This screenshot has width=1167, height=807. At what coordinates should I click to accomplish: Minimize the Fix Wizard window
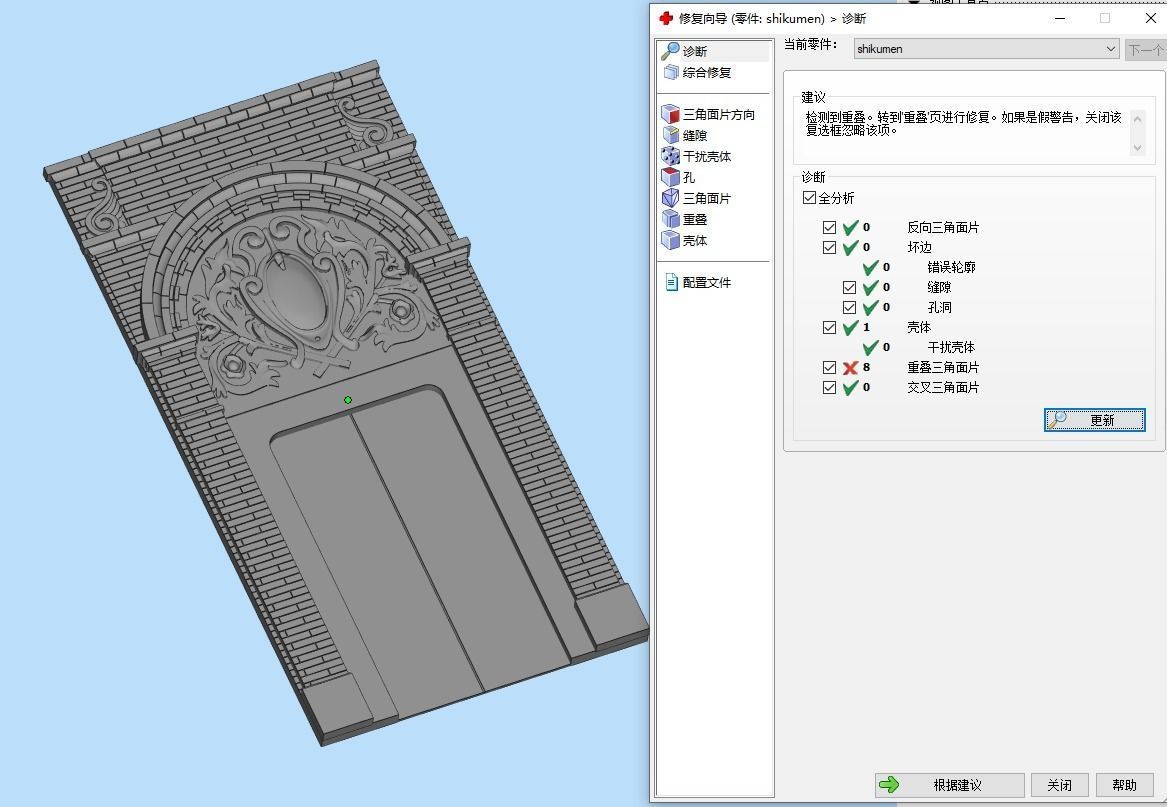click(1060, 18)
